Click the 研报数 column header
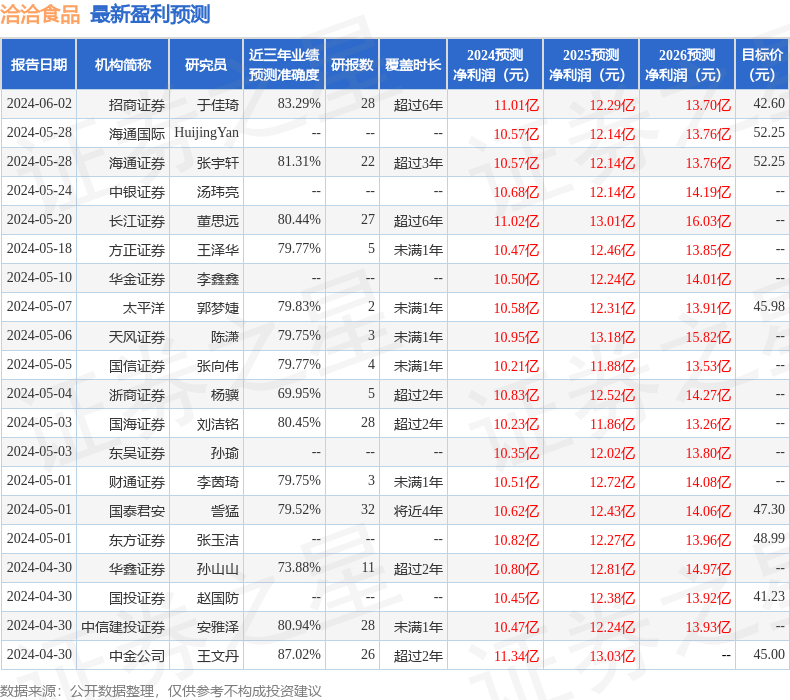 [x=352, y=65]
